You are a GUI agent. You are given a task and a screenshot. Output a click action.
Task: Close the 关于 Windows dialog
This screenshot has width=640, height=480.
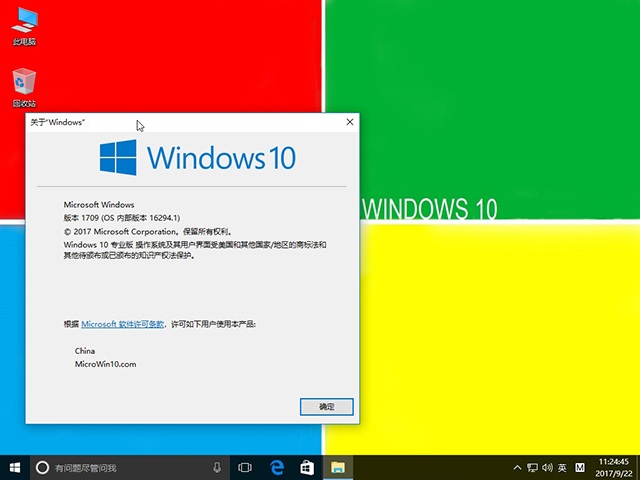[350, 122]
